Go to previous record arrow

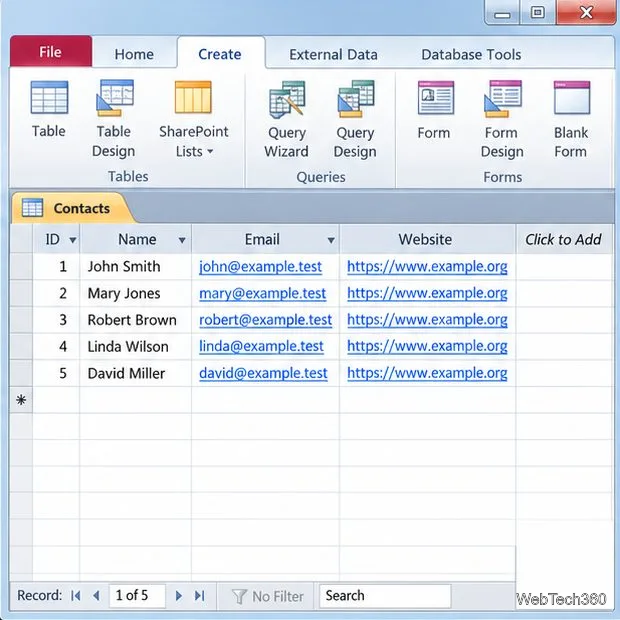click(96, 595)
